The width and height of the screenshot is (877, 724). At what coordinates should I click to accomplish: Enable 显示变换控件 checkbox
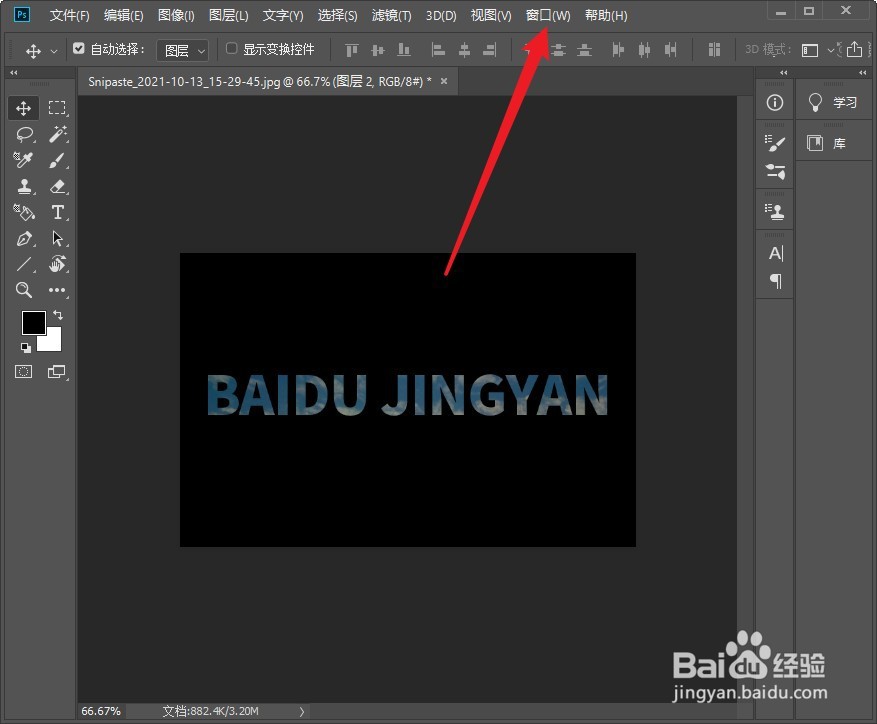pyautogui.click(x=232, y=49)
